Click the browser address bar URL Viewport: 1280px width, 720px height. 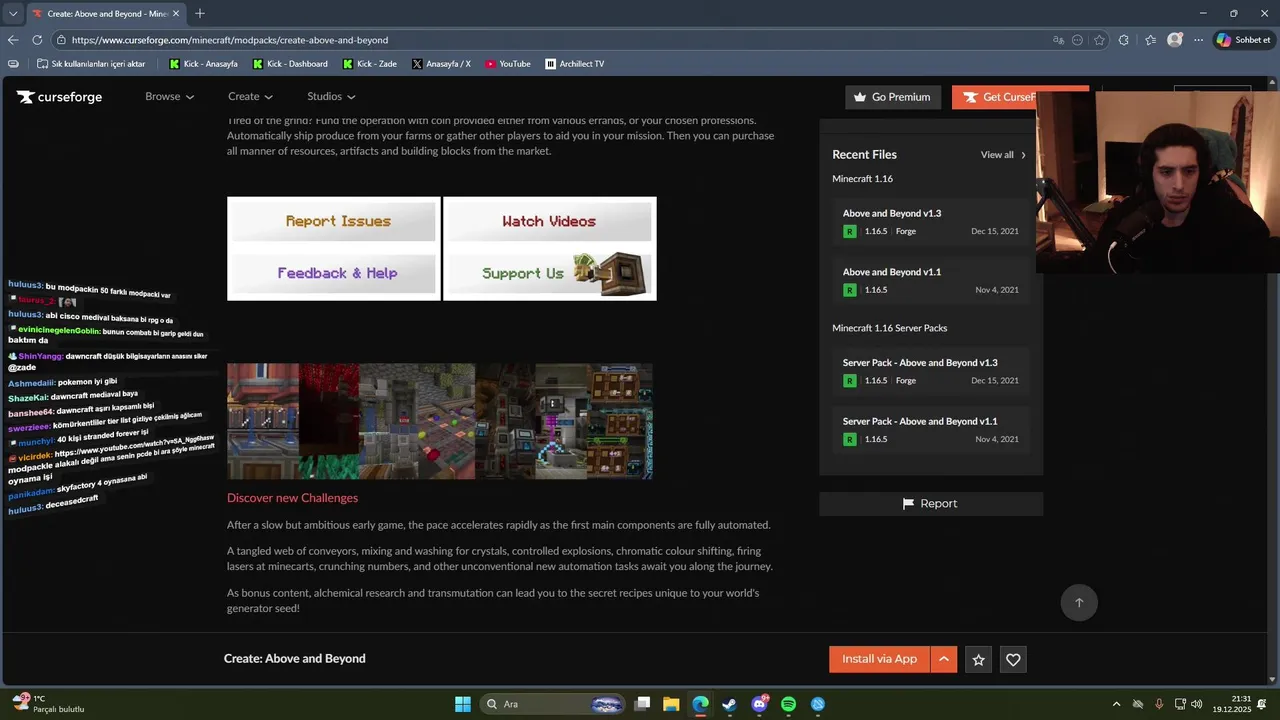[230, 40]
